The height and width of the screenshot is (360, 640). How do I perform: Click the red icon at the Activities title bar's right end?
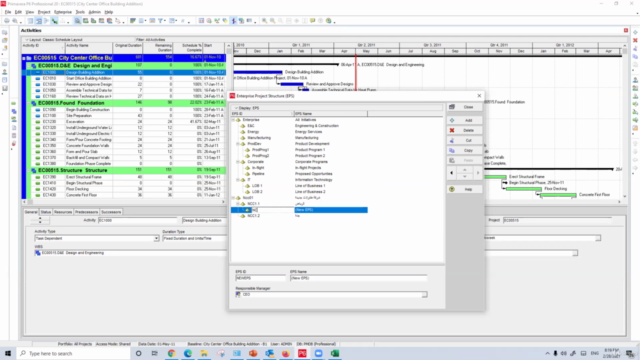click(626, 30)
